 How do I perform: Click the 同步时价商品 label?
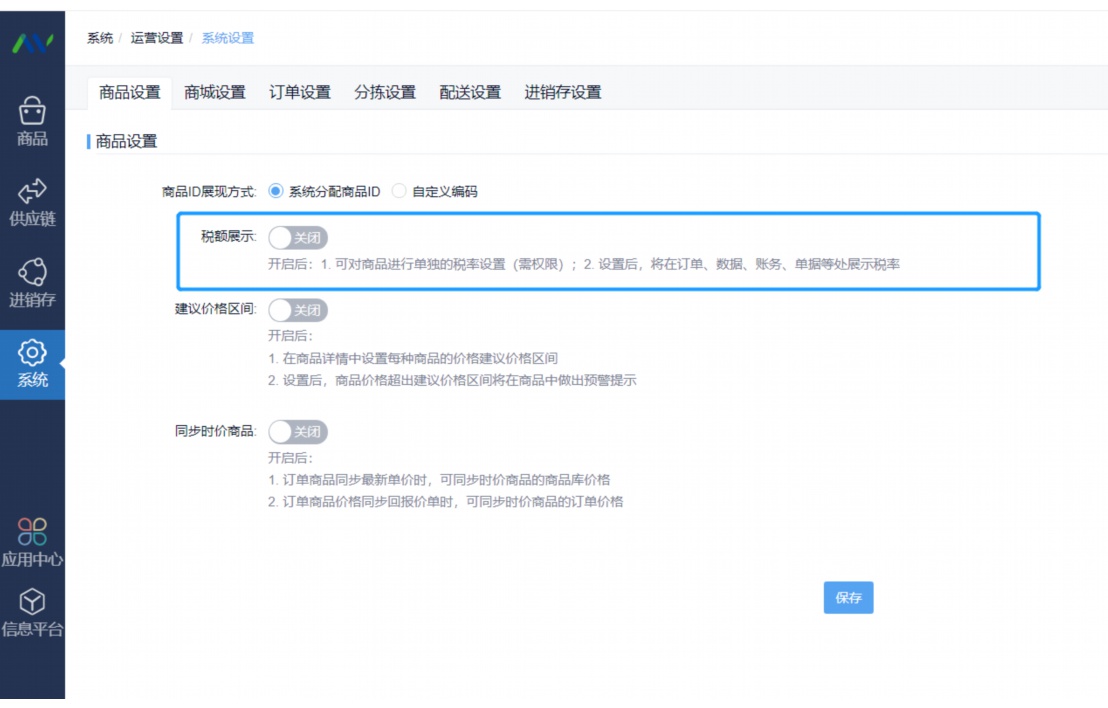coord(216,431)
